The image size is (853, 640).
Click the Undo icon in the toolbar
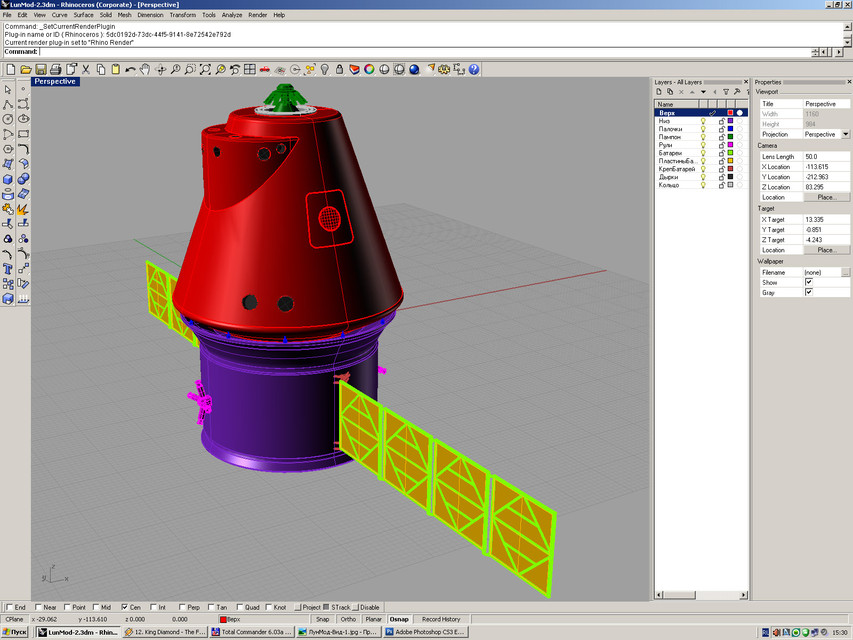tap(128, 70)
